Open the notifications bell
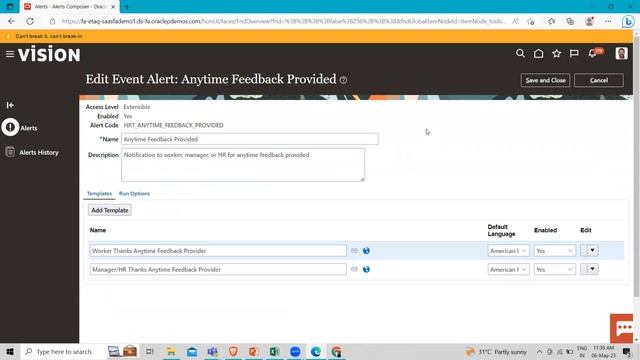640x360 pixels. tap(593, 53)
